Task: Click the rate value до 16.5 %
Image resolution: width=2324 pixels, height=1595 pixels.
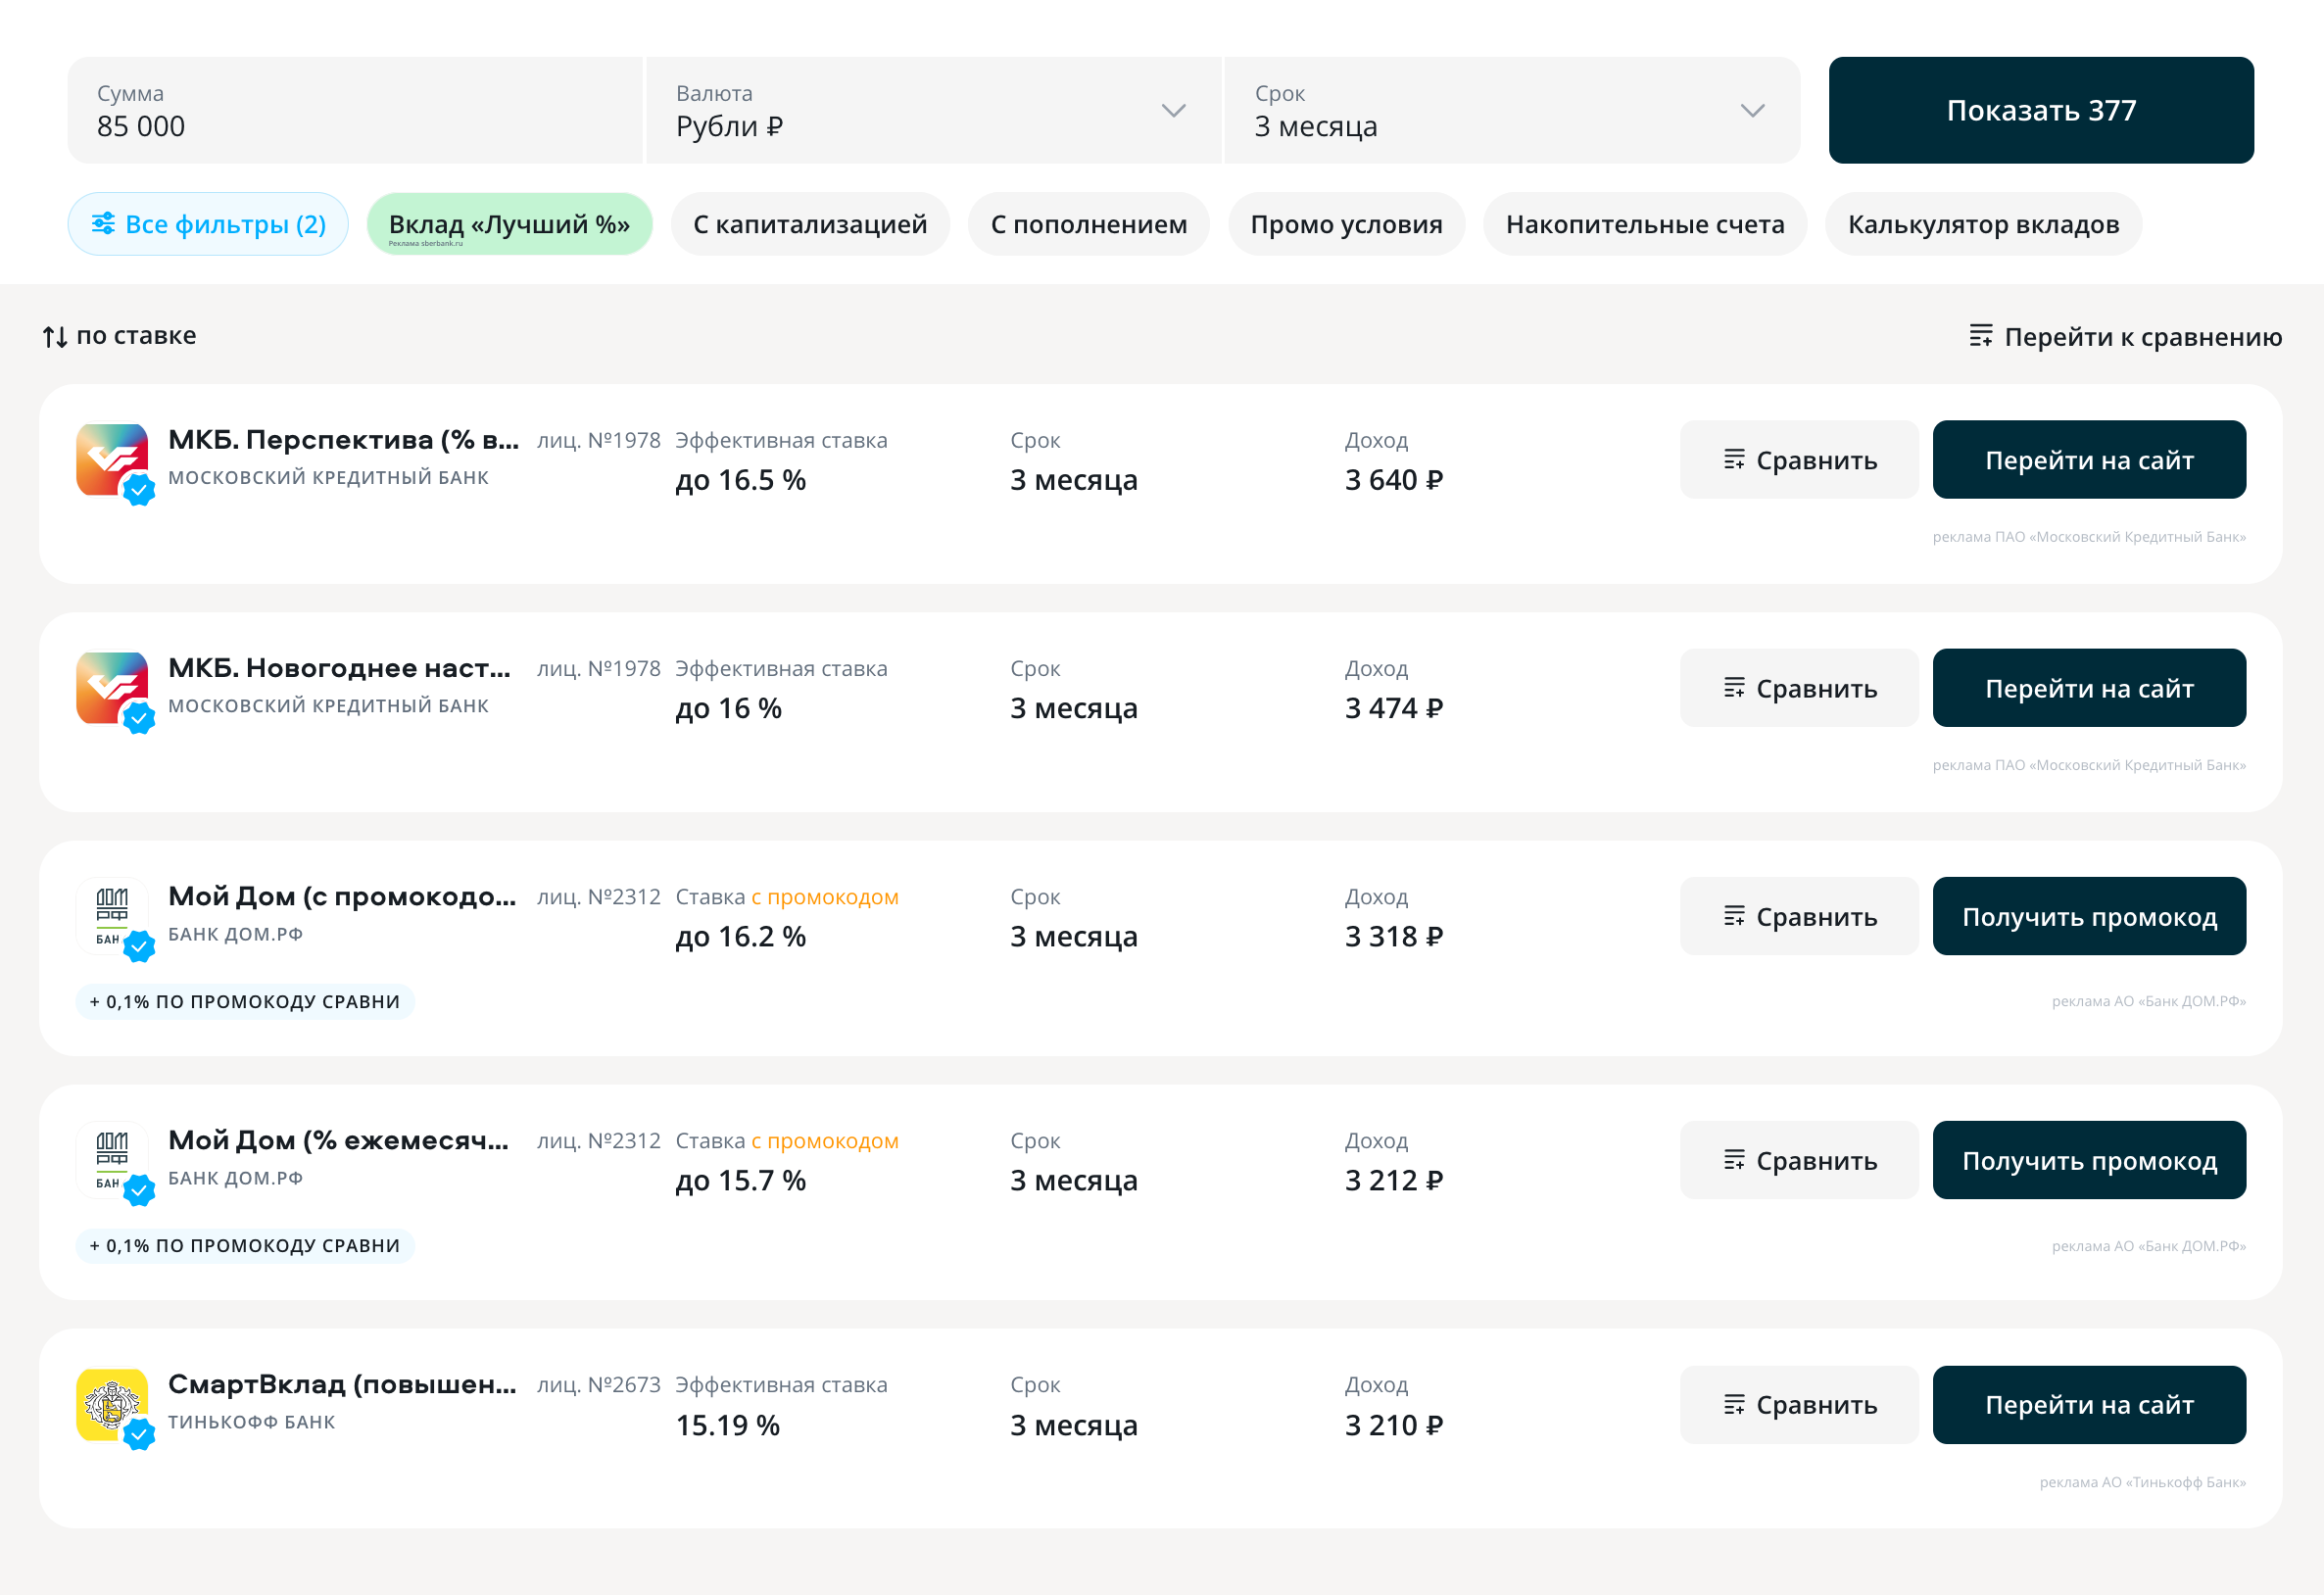Action: [x=741, y=480]
